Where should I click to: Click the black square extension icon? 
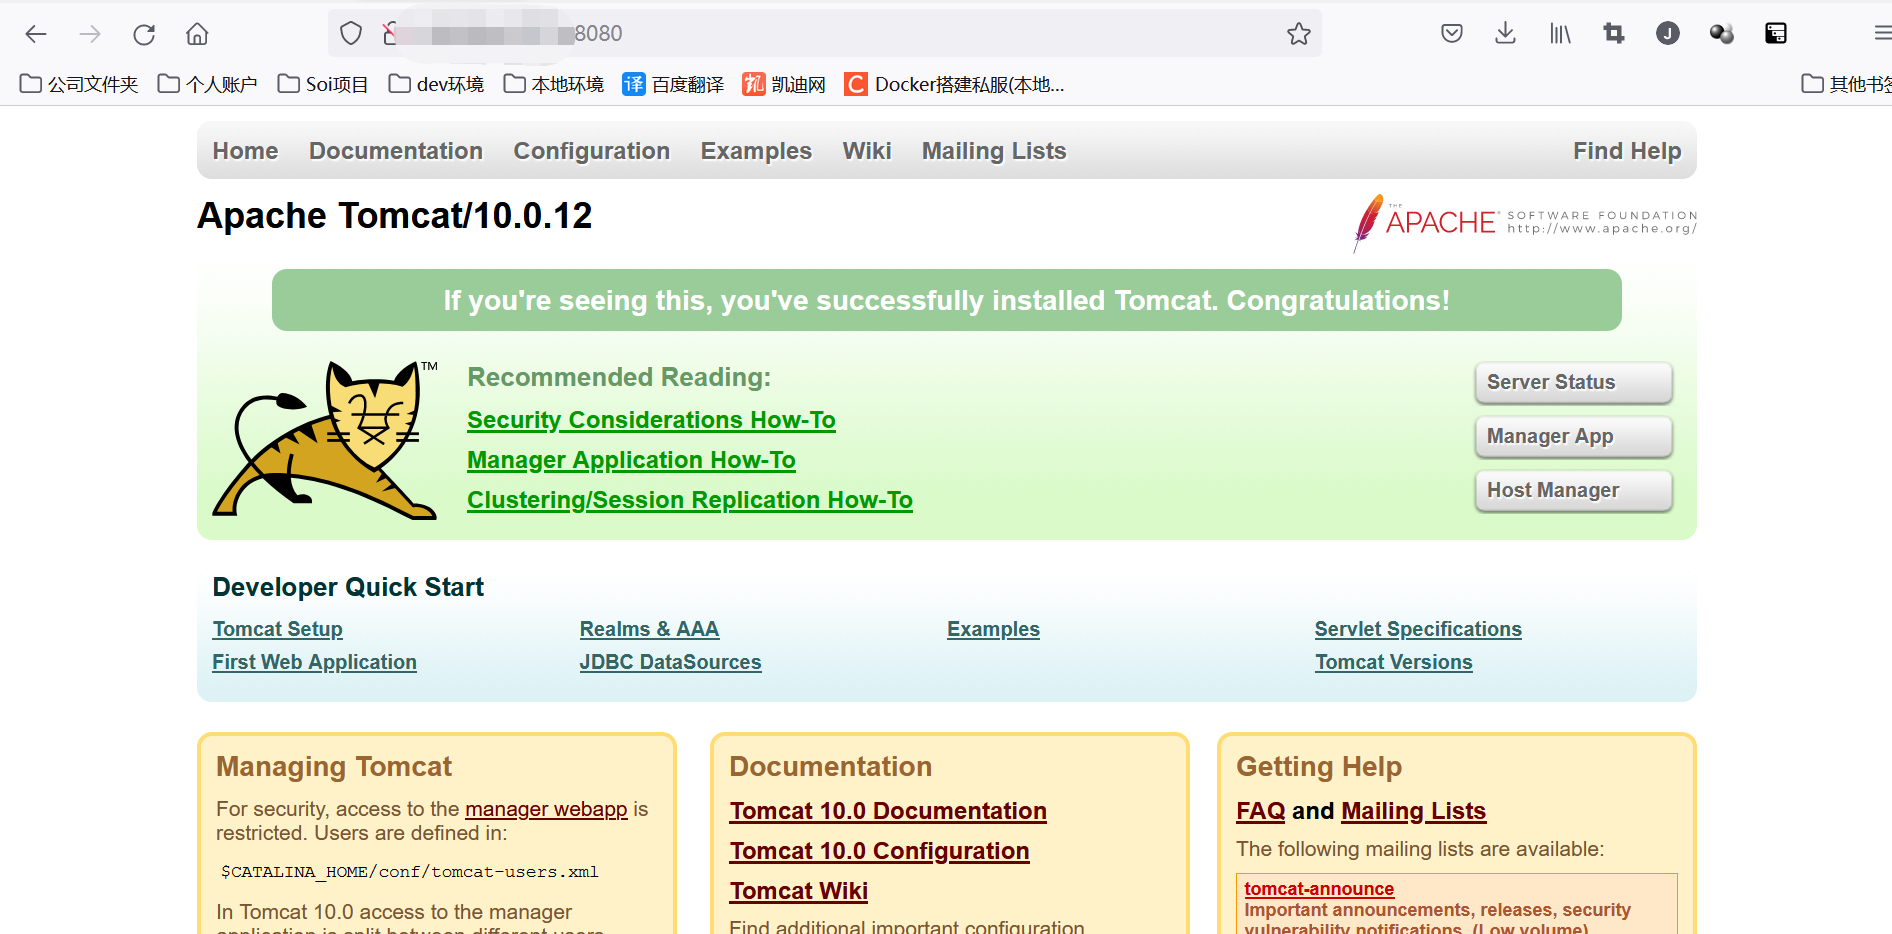click(1776, 34)
